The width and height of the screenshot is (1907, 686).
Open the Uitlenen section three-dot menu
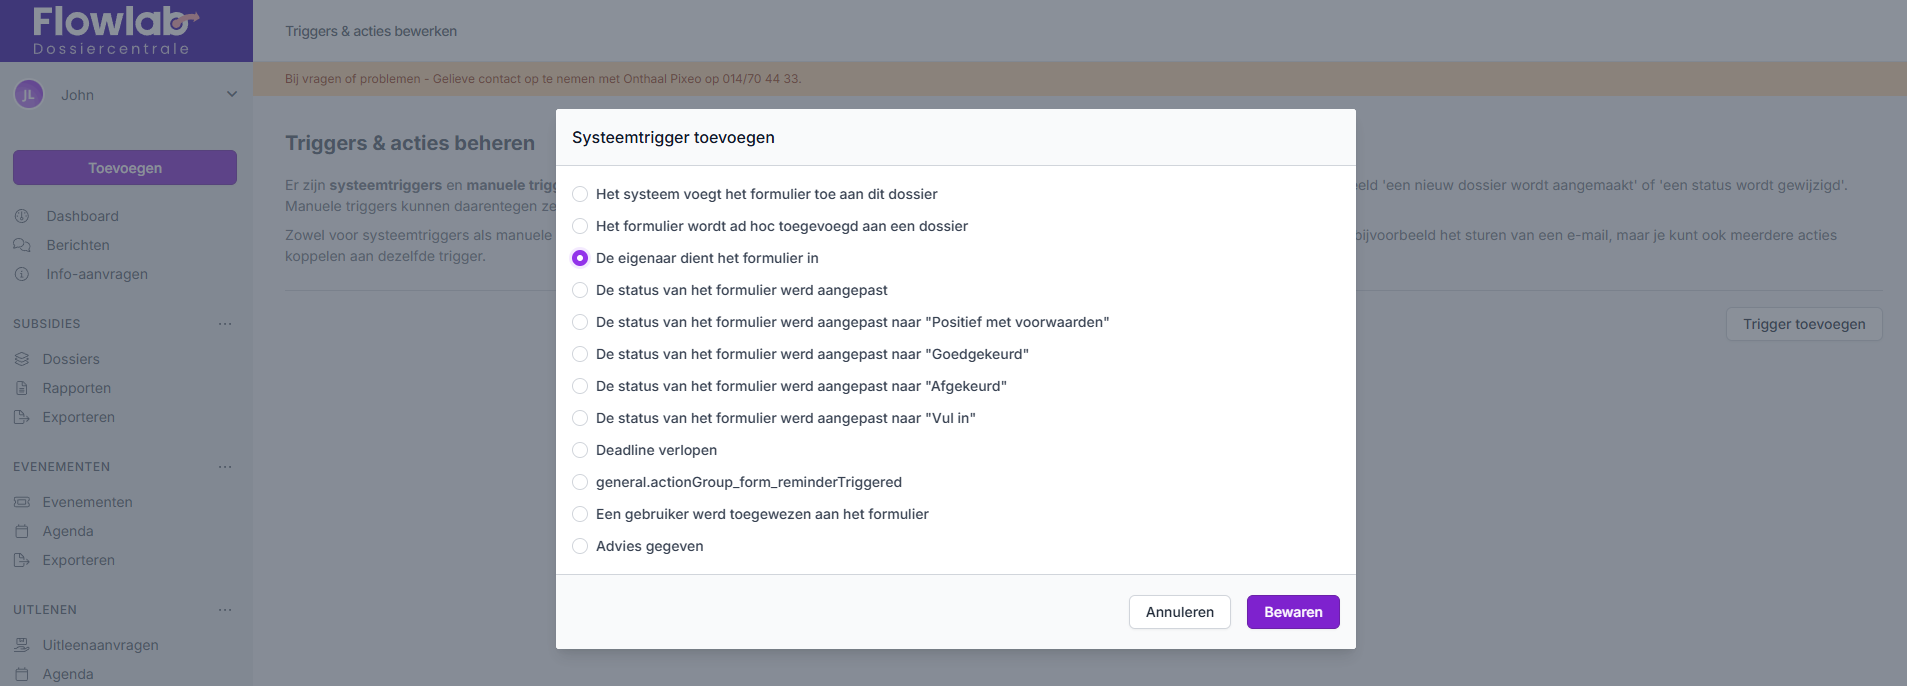(225, 610)
